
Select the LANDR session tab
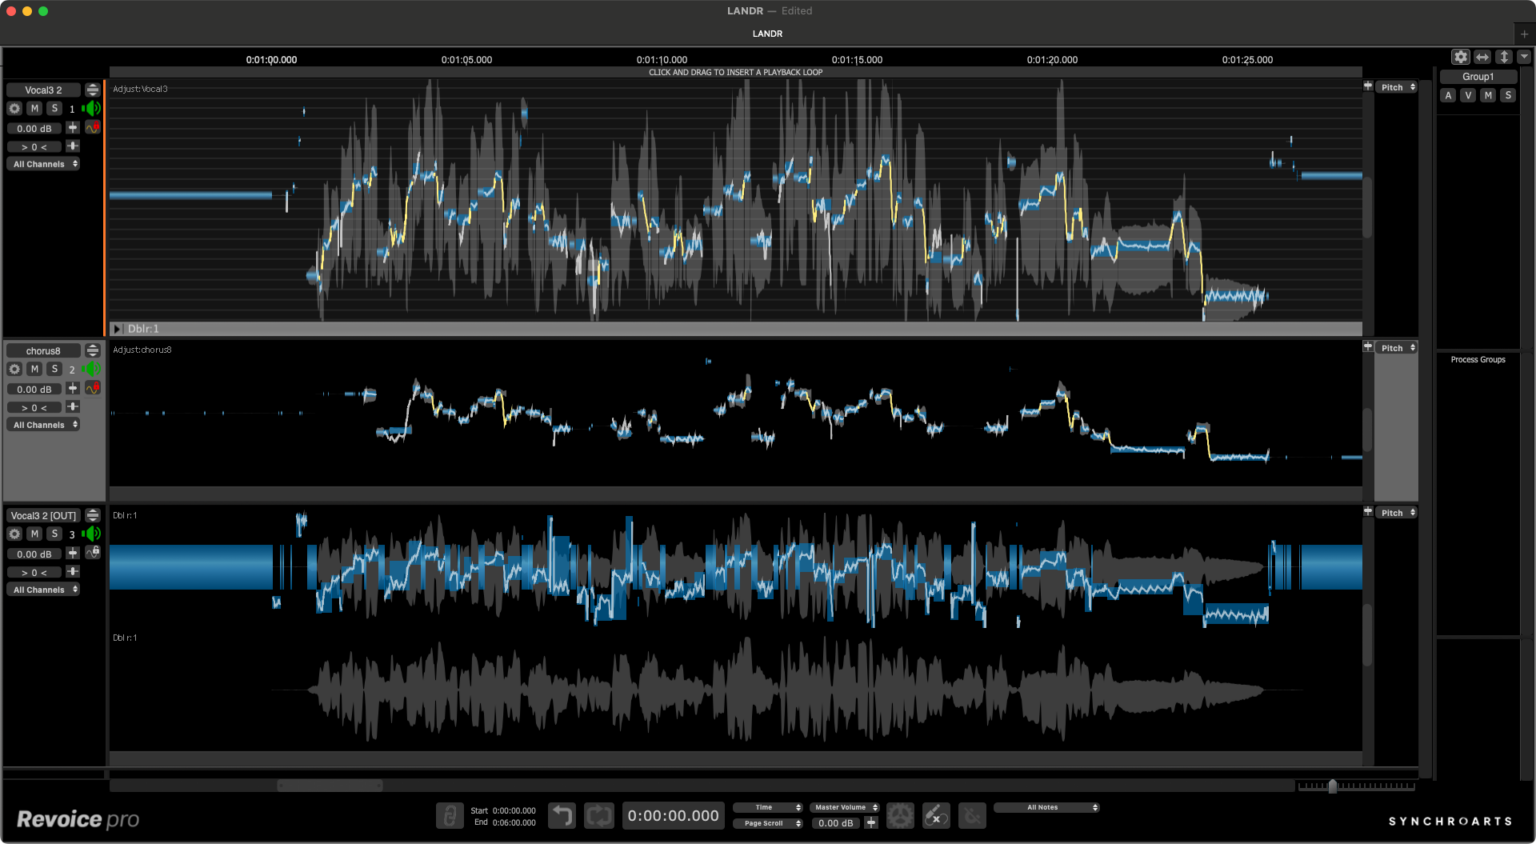click(x=767, y=33)
